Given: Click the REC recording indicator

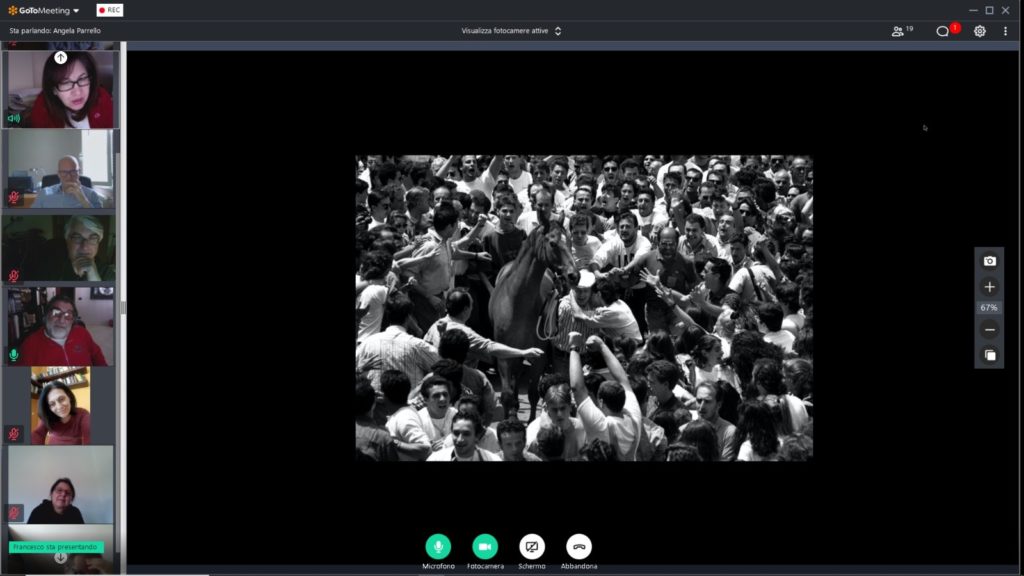Looking at the screenshot, I should coord(110,10).
